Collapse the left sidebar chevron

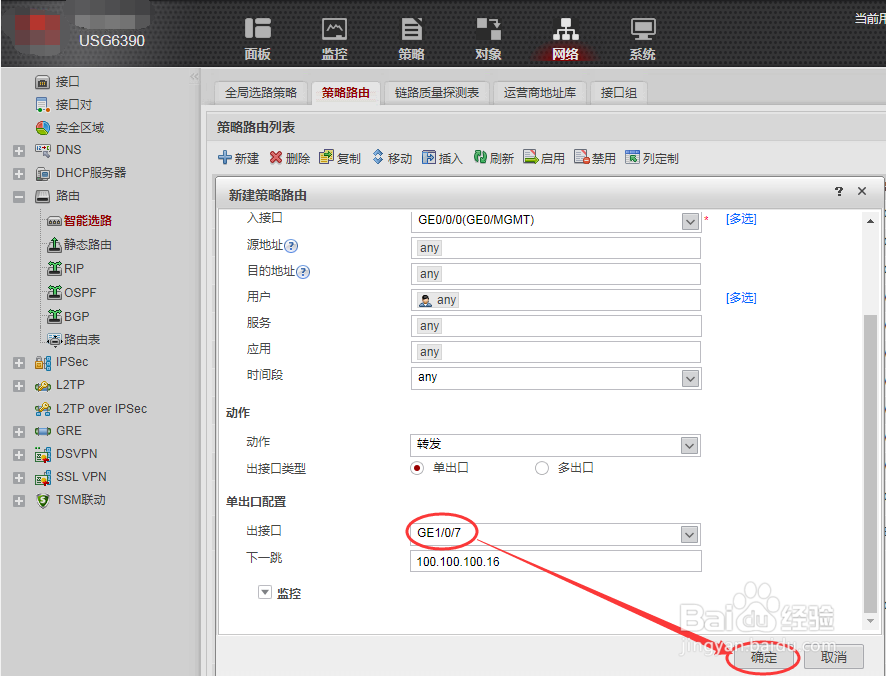point(194,76)
